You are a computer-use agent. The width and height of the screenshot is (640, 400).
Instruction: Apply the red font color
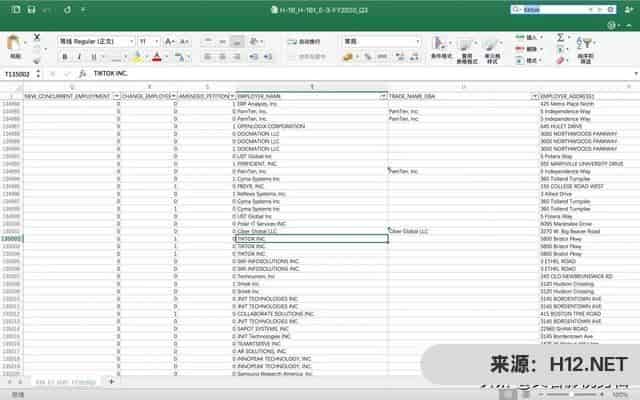point(157,57)
